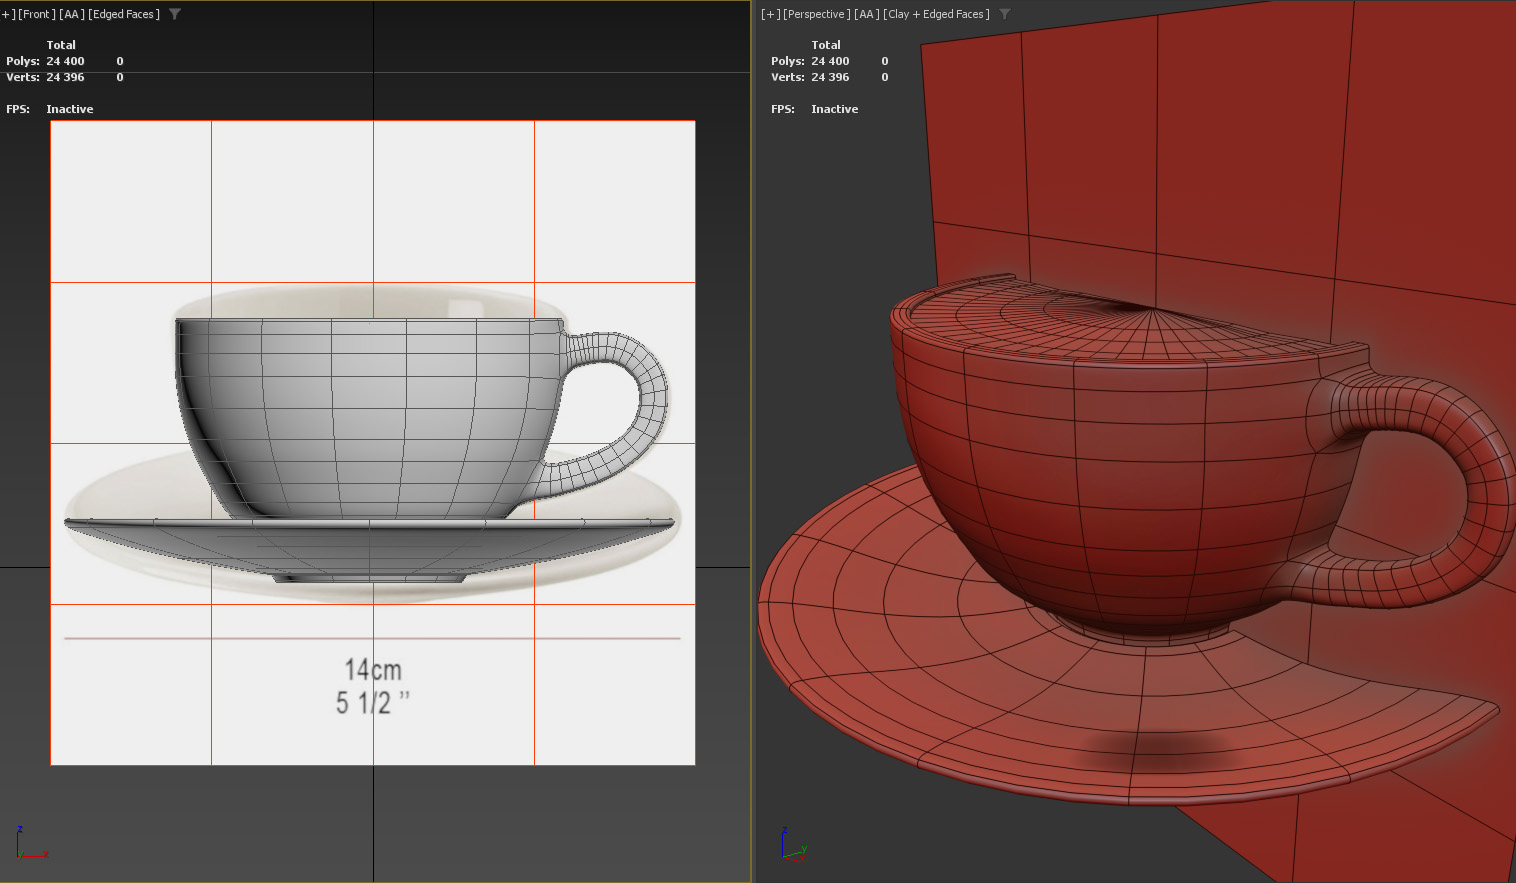Click the funnel filter icon in the Front viewport
The height and width of the screenshot is (883, 1516).
click(175, 14)
